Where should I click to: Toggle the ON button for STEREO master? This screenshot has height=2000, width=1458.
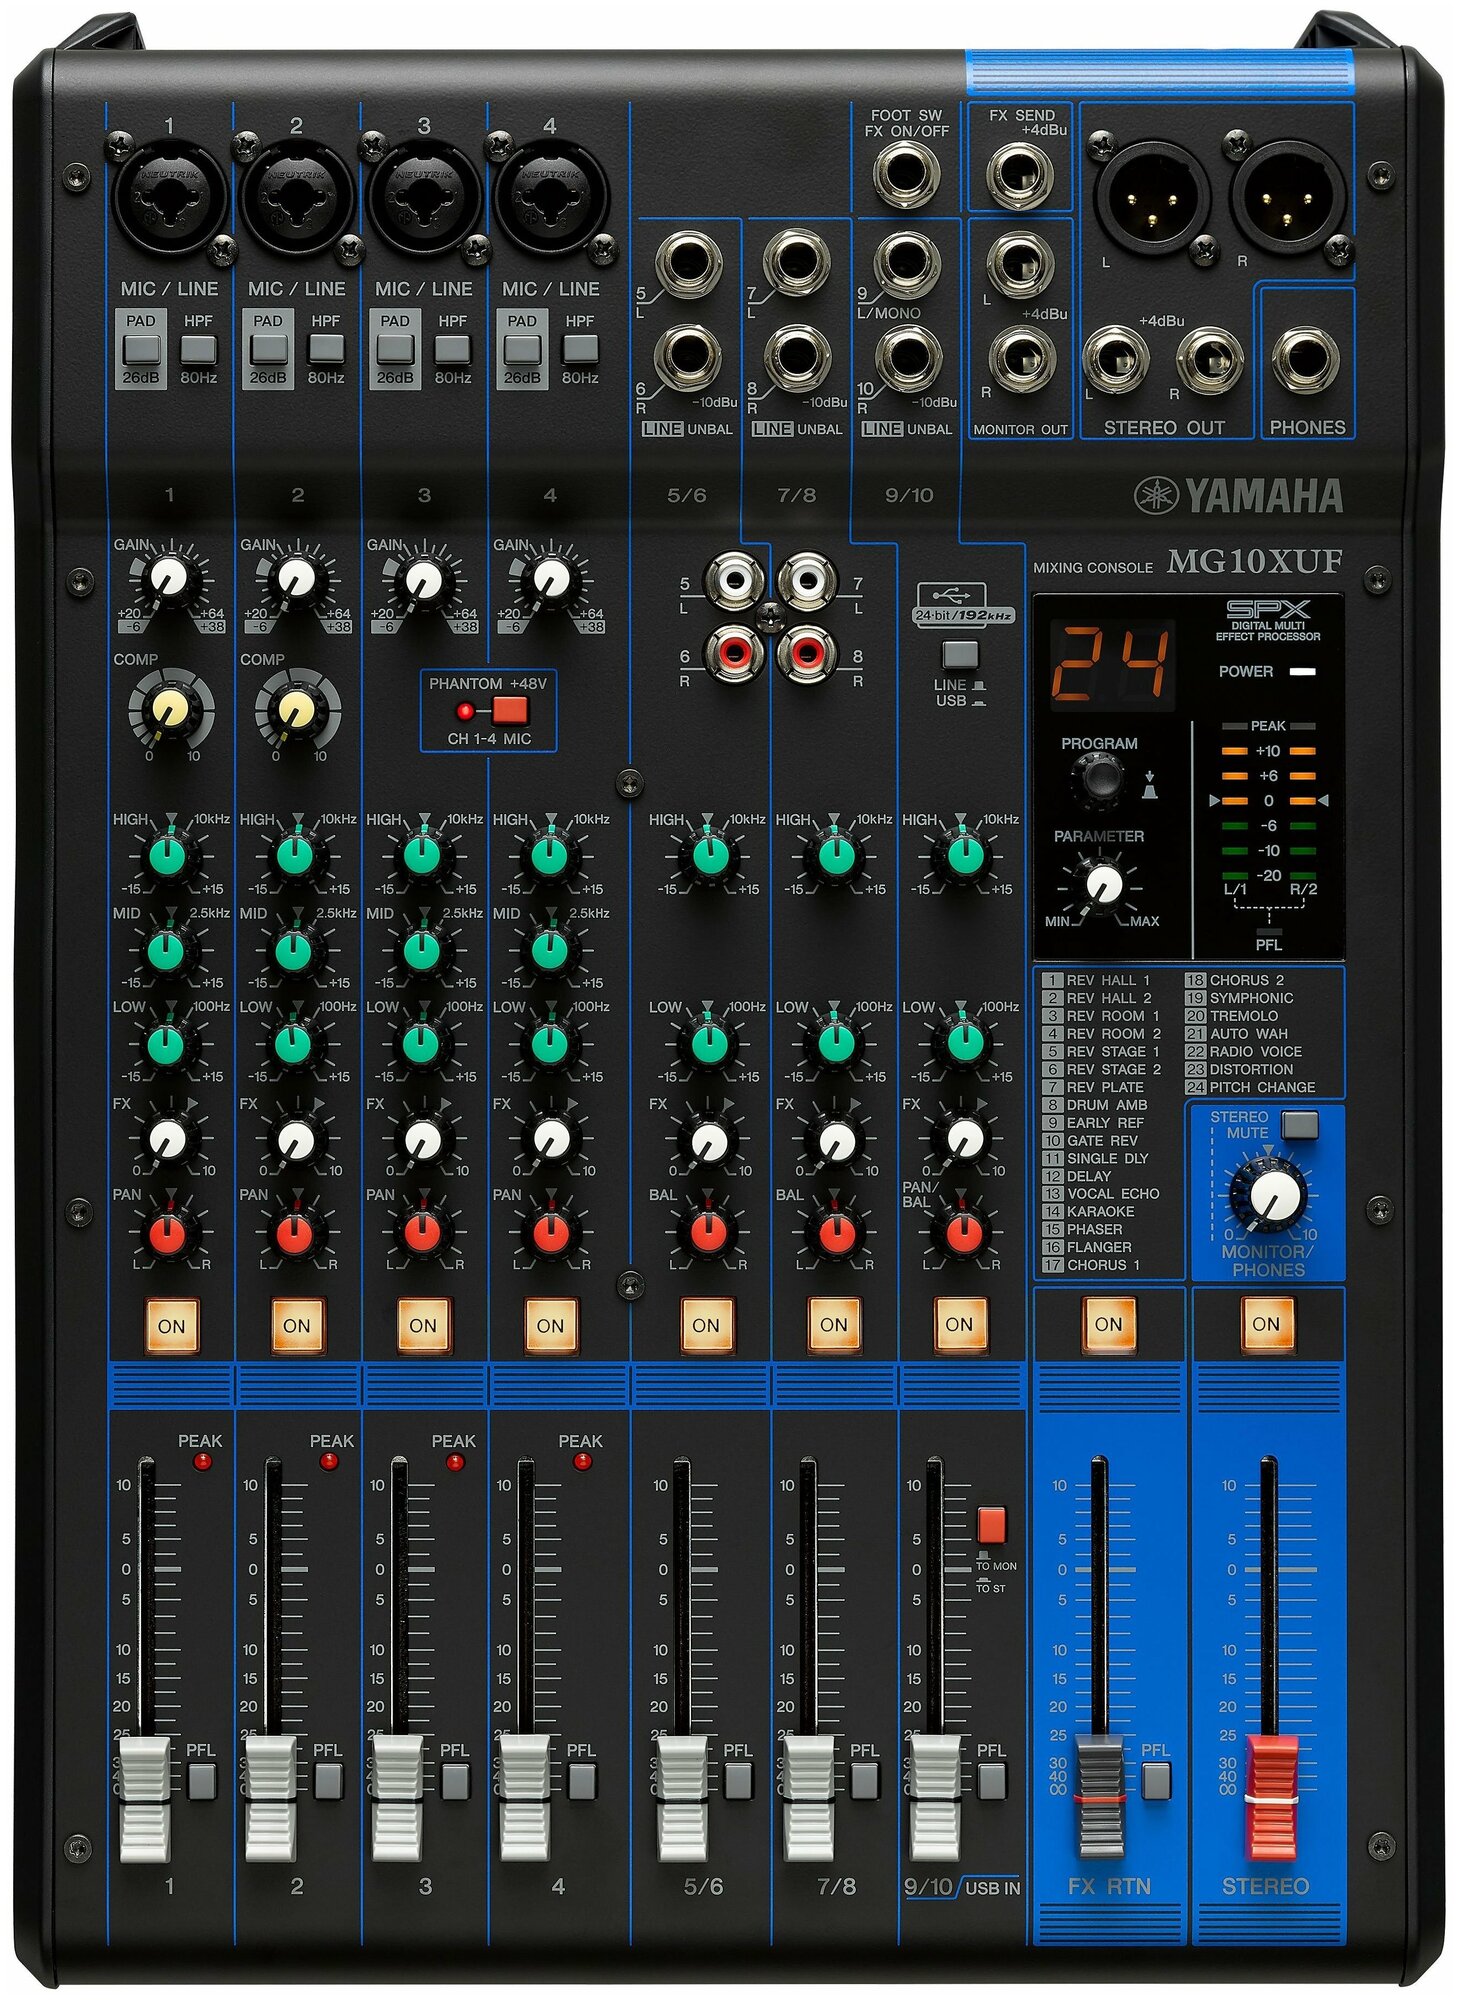(1266, 1323)
